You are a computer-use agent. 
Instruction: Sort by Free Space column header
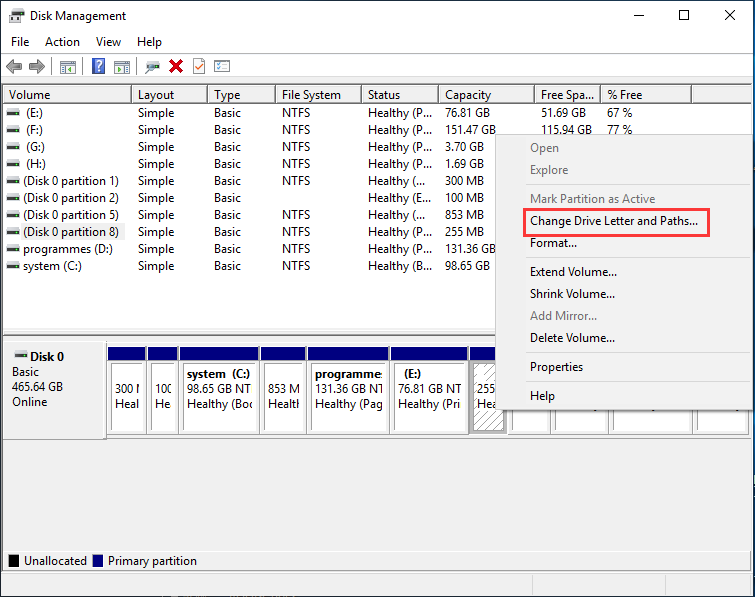pyautogui.click(x=568, y=94)
